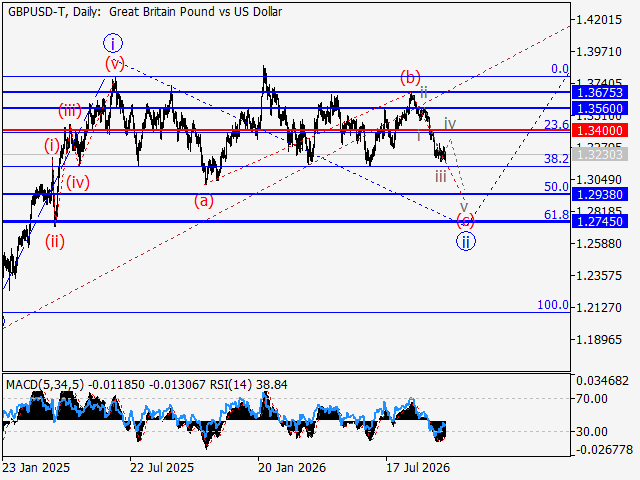The height and width of the screenshot is (480, 640).
Task: Select the red 1.34000 price label
Action: (x=600, y=131)
